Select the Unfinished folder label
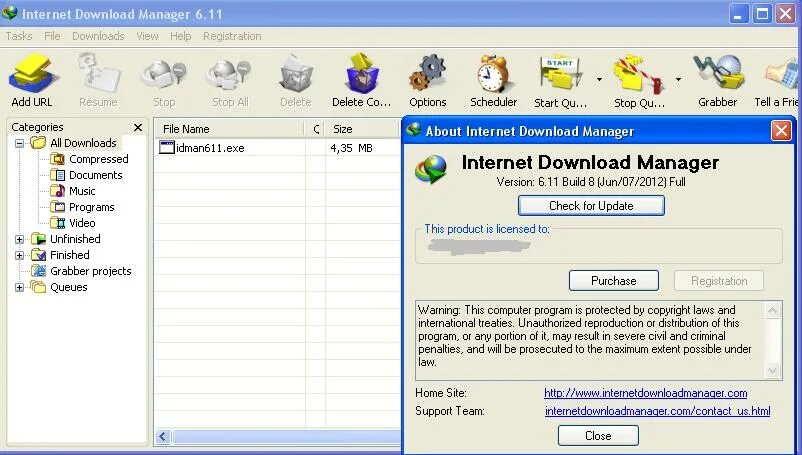Screen dimensions: 802x455 click(x=75, y=239)
